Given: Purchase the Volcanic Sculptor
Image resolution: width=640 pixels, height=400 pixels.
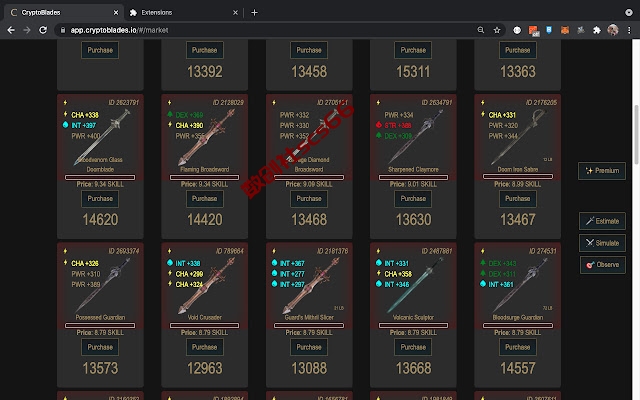Looking at the screenshot, I should (413, 347).
